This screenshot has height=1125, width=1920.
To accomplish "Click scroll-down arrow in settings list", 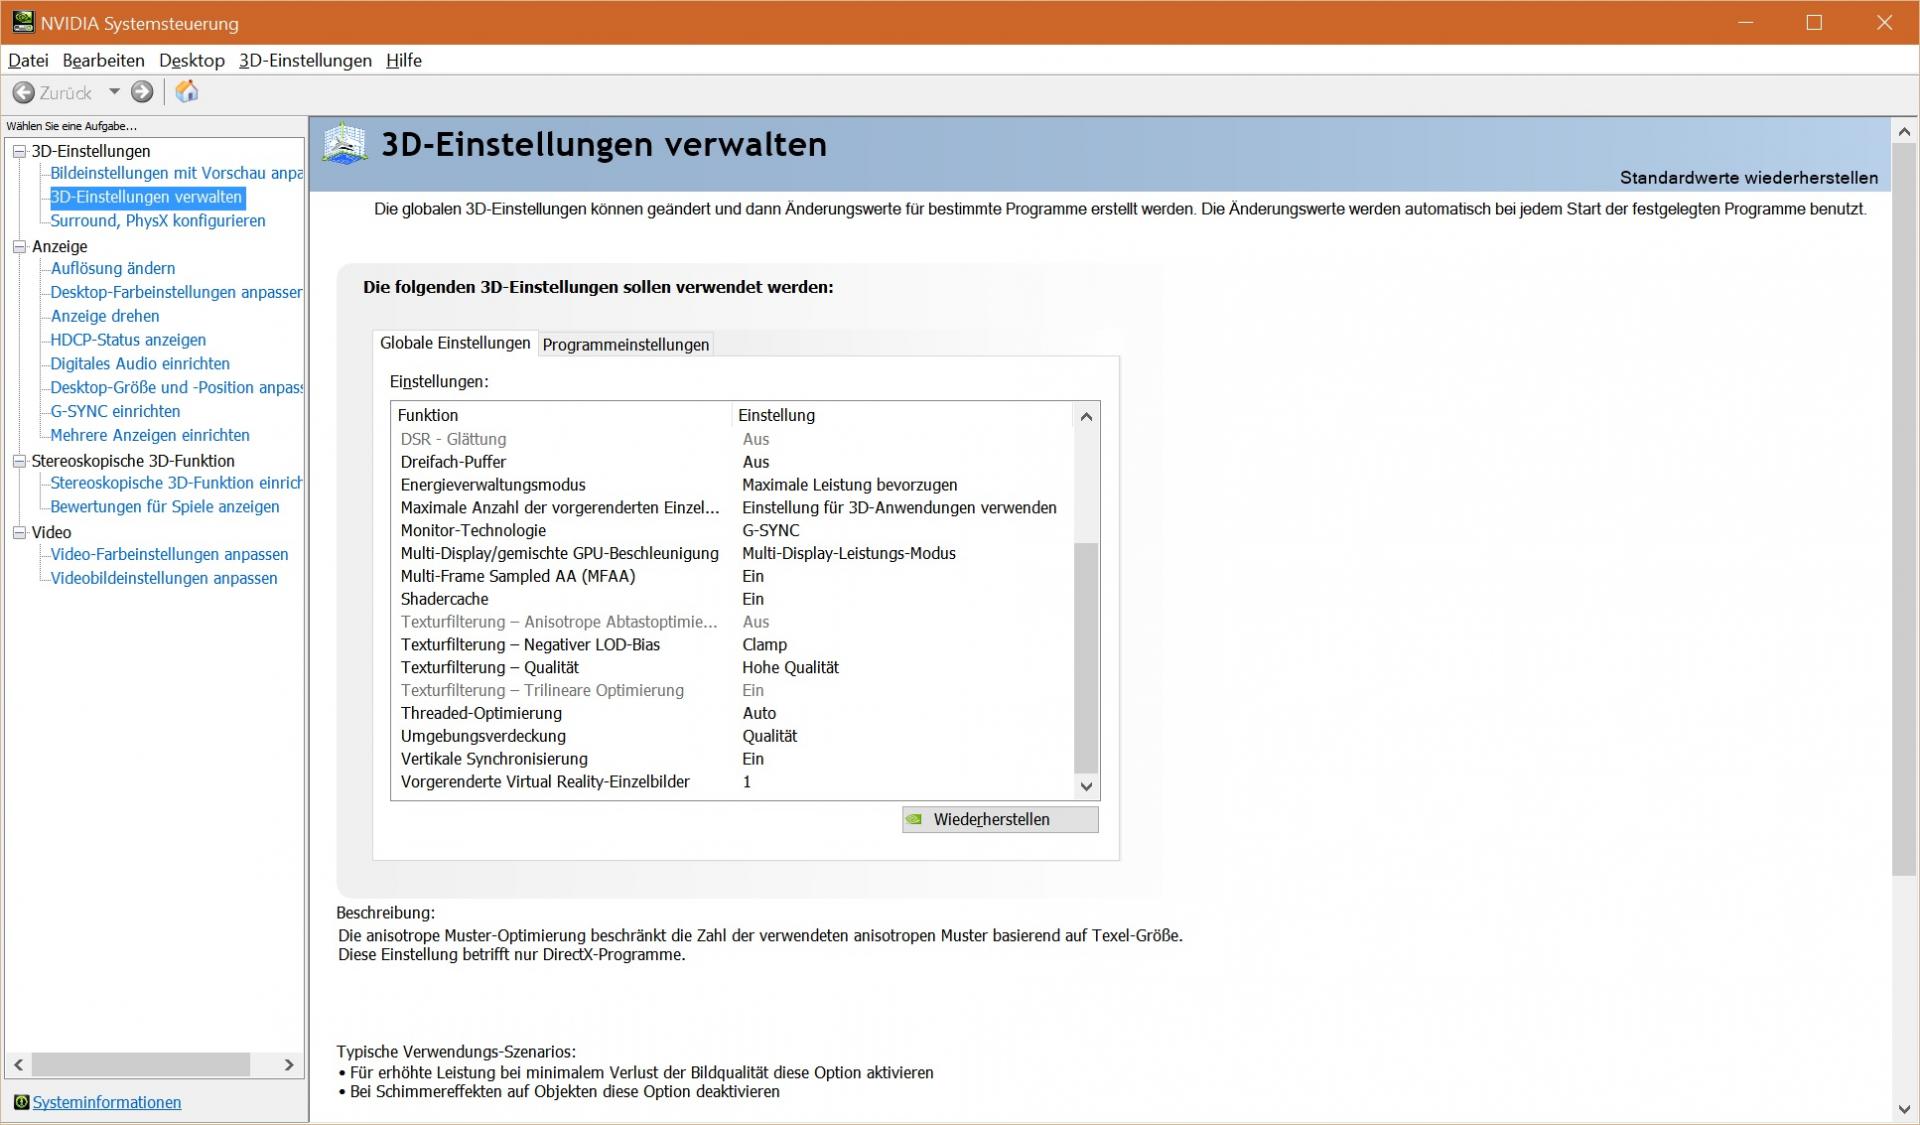I will [x=1086, y=787].
